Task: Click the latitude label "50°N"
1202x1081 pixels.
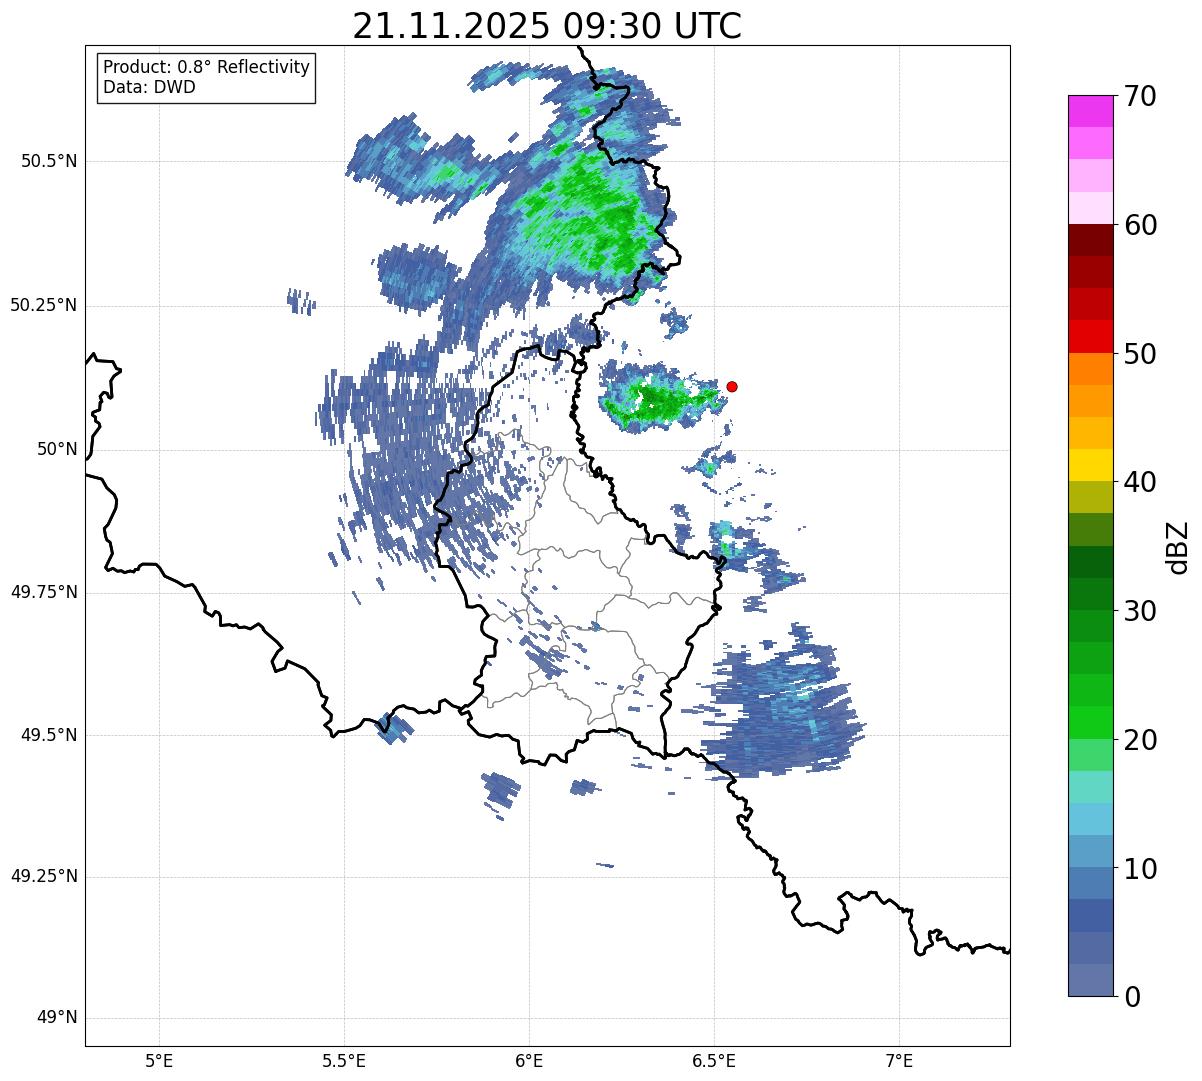Action: [57, 450]
